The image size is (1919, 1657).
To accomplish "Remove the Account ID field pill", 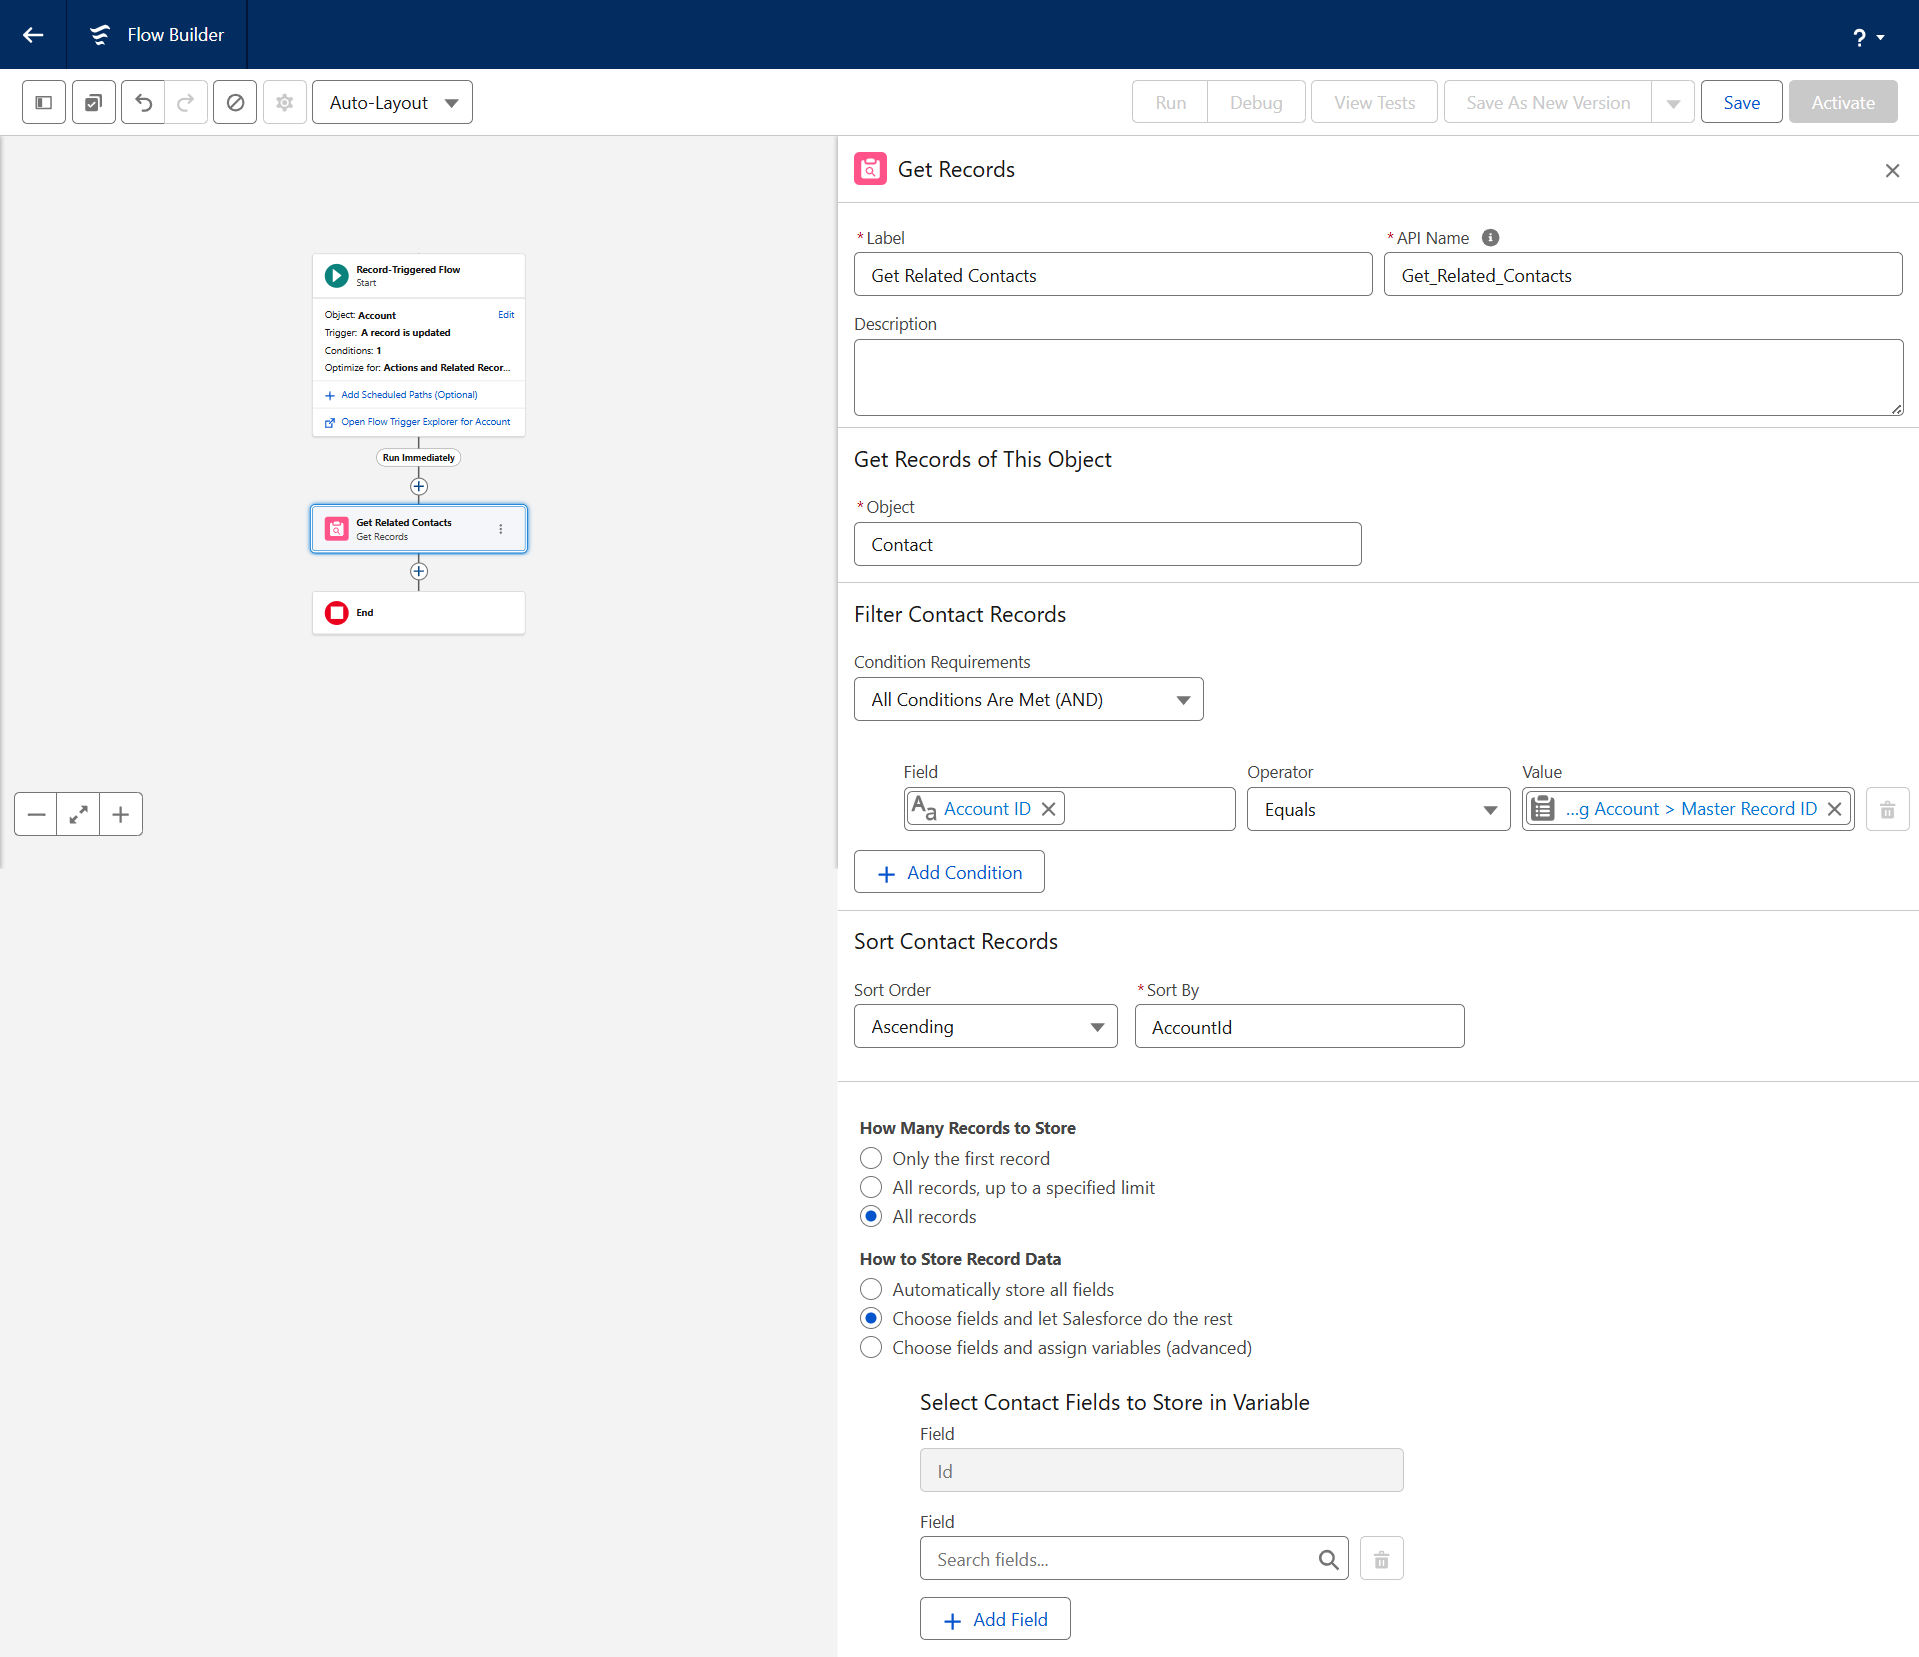I will click(x=1048, y=809).
